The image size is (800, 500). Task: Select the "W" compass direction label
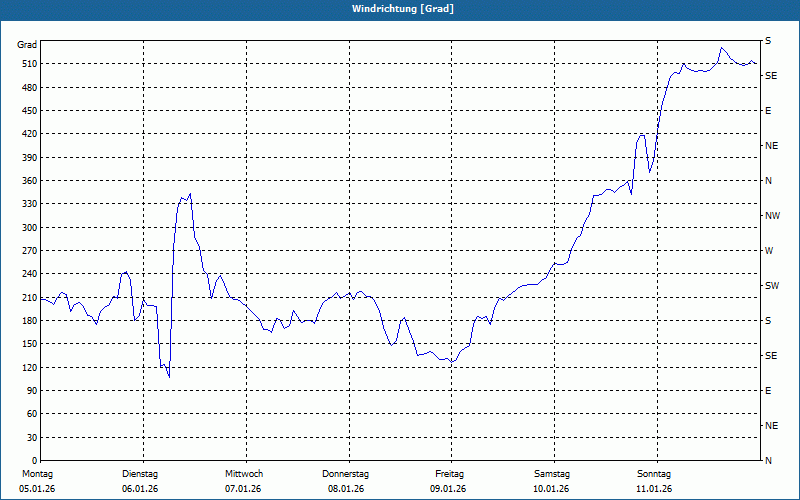[x=769, y=251]
